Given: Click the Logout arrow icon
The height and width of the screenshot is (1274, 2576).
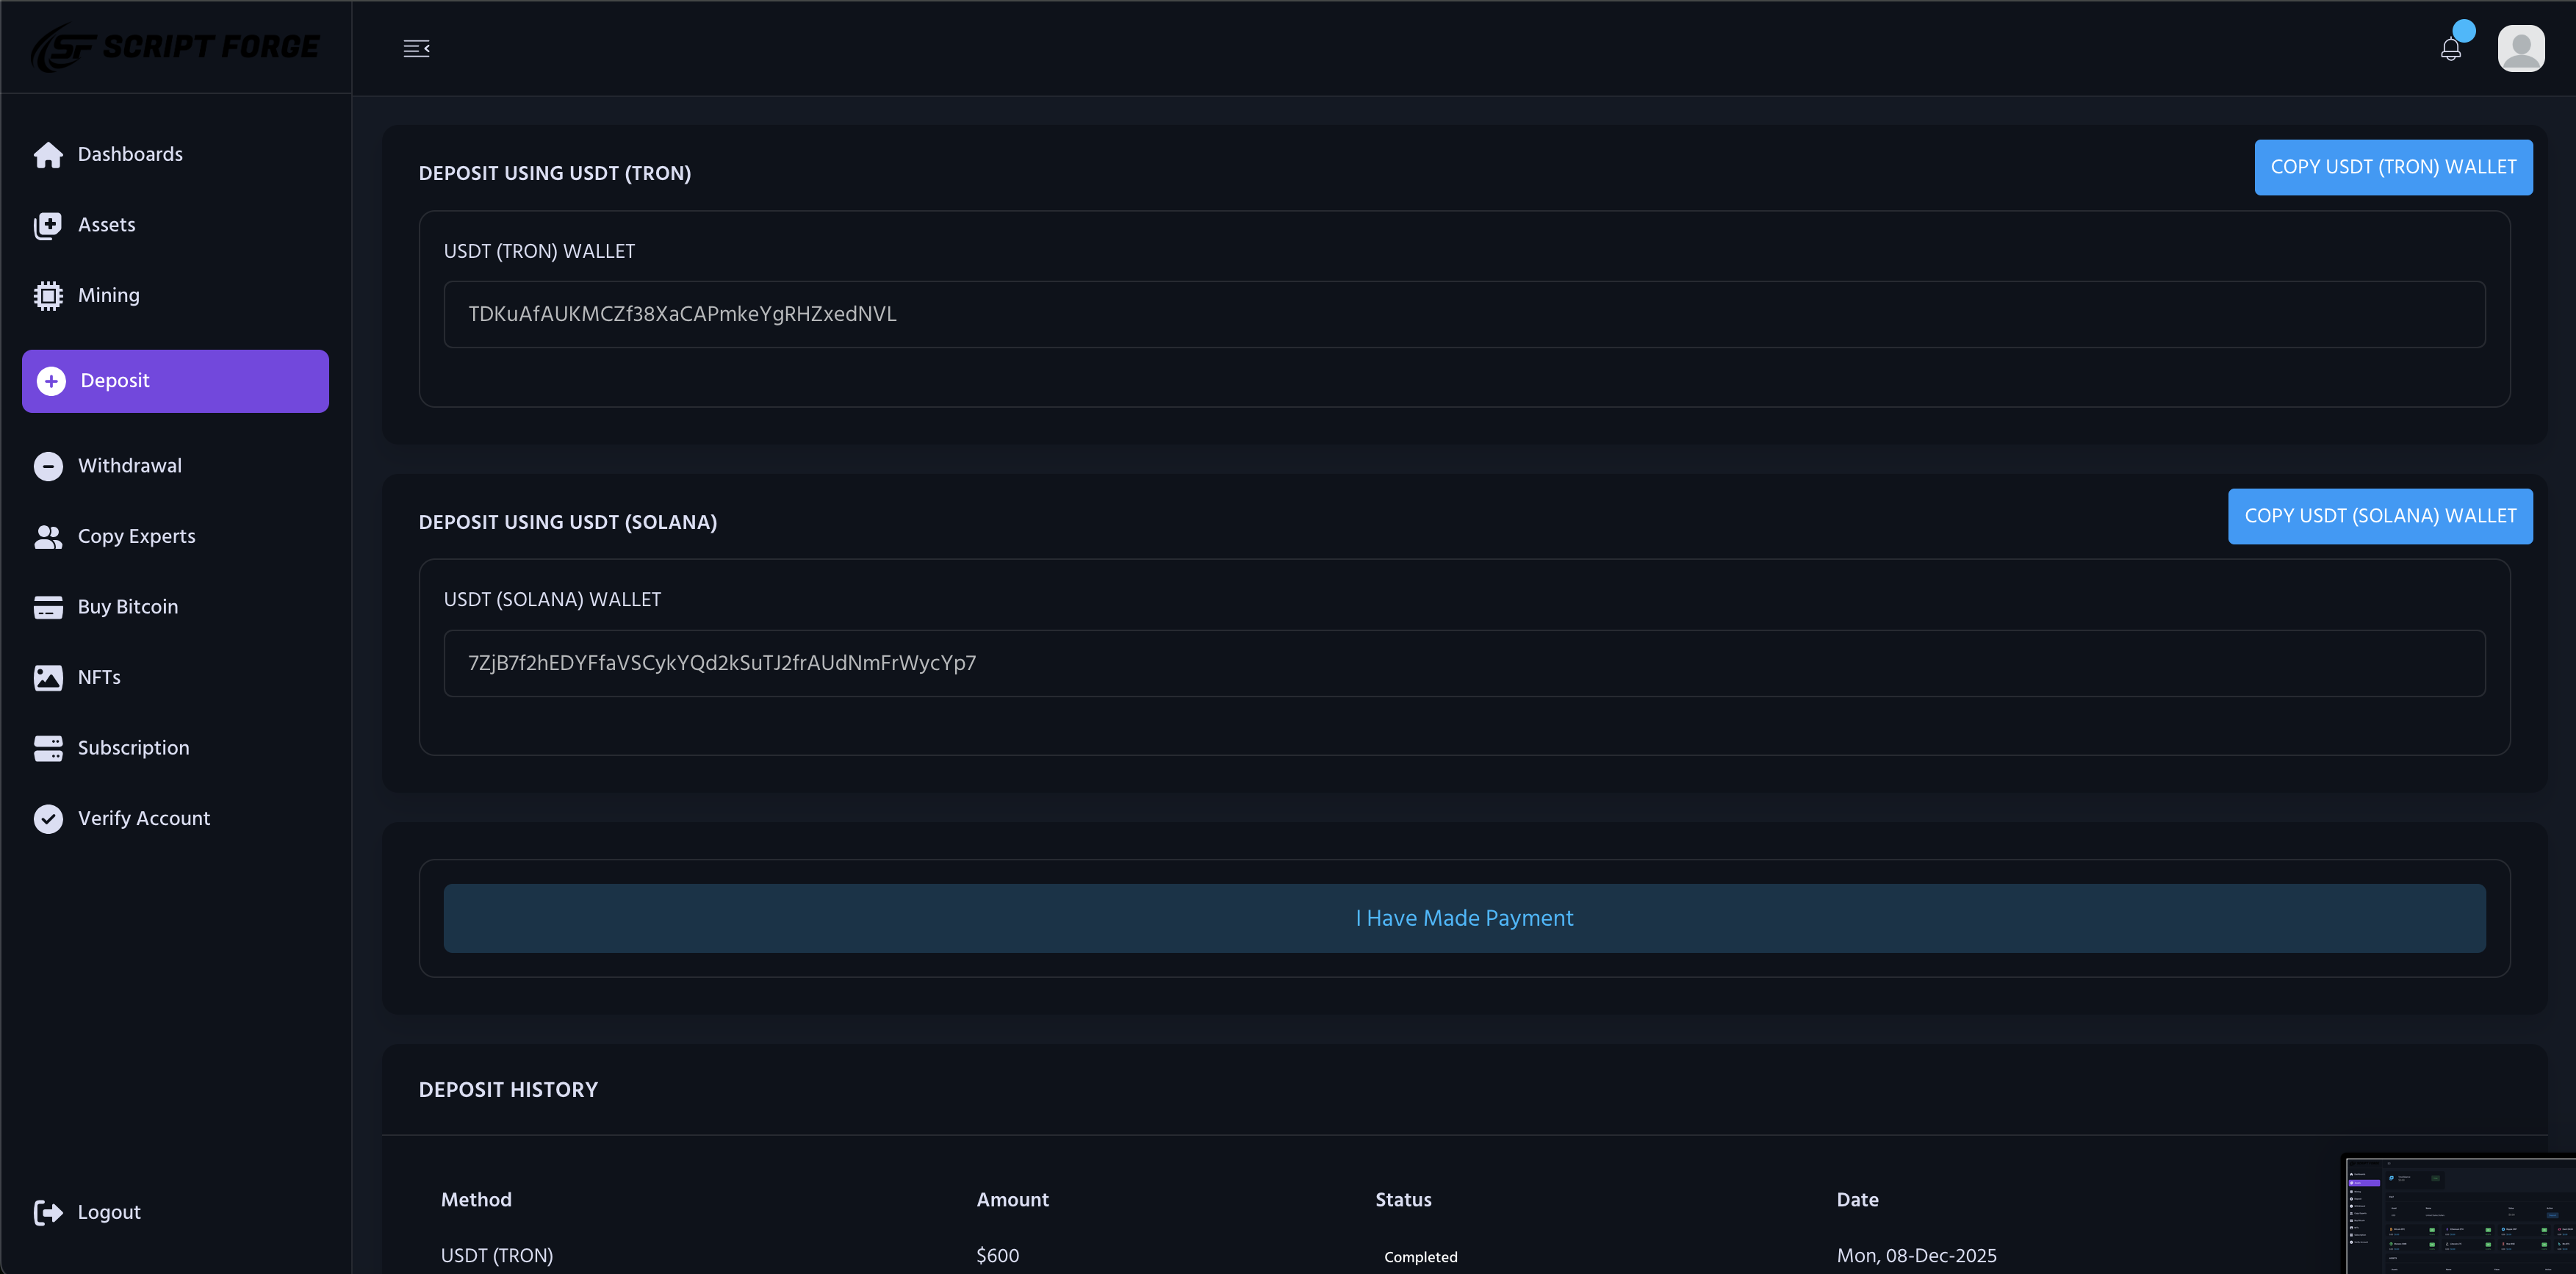Looking at the screenshot, I should pyautogui.click(x=47, y=1212).
